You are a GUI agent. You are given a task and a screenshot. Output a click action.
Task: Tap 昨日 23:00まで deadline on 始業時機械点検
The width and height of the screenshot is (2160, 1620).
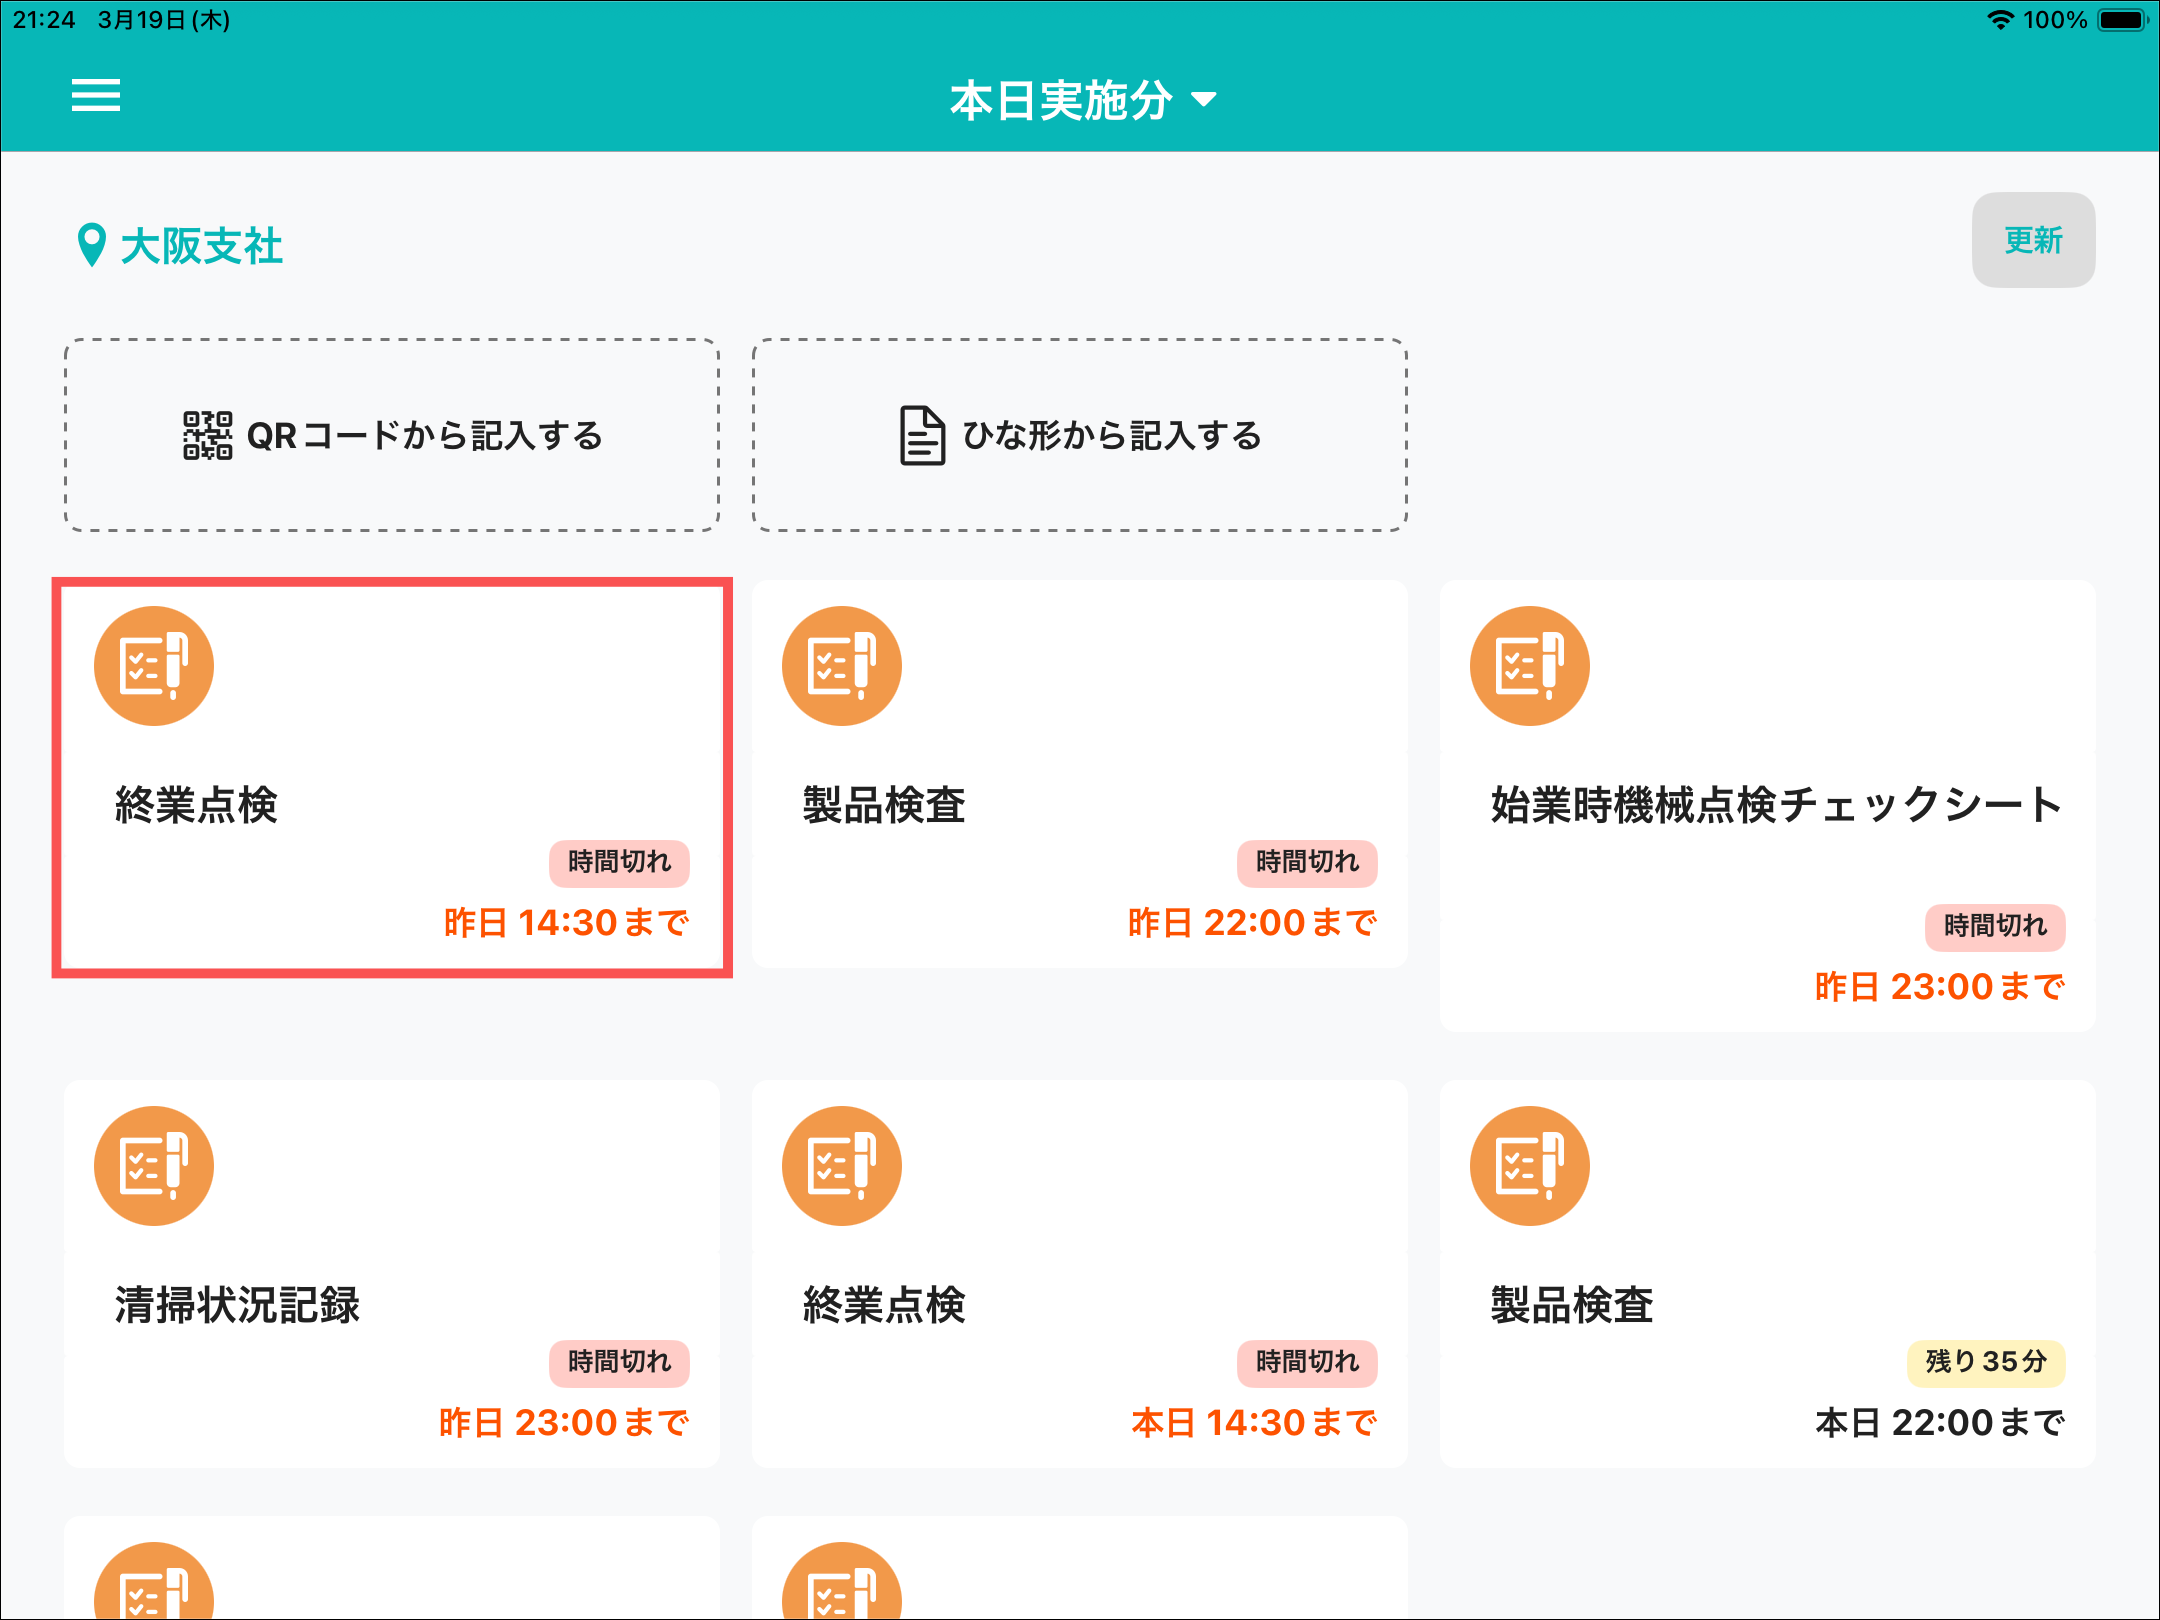[1938, 987]
